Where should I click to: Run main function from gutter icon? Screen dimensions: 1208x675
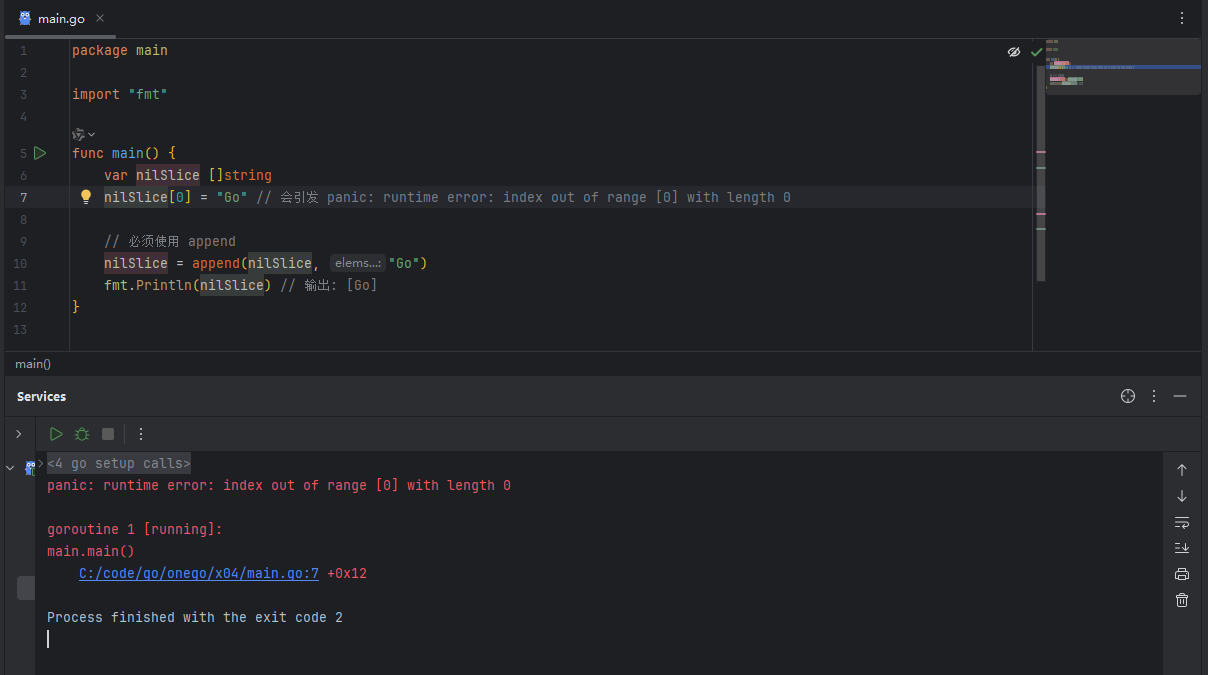(39, 153)
